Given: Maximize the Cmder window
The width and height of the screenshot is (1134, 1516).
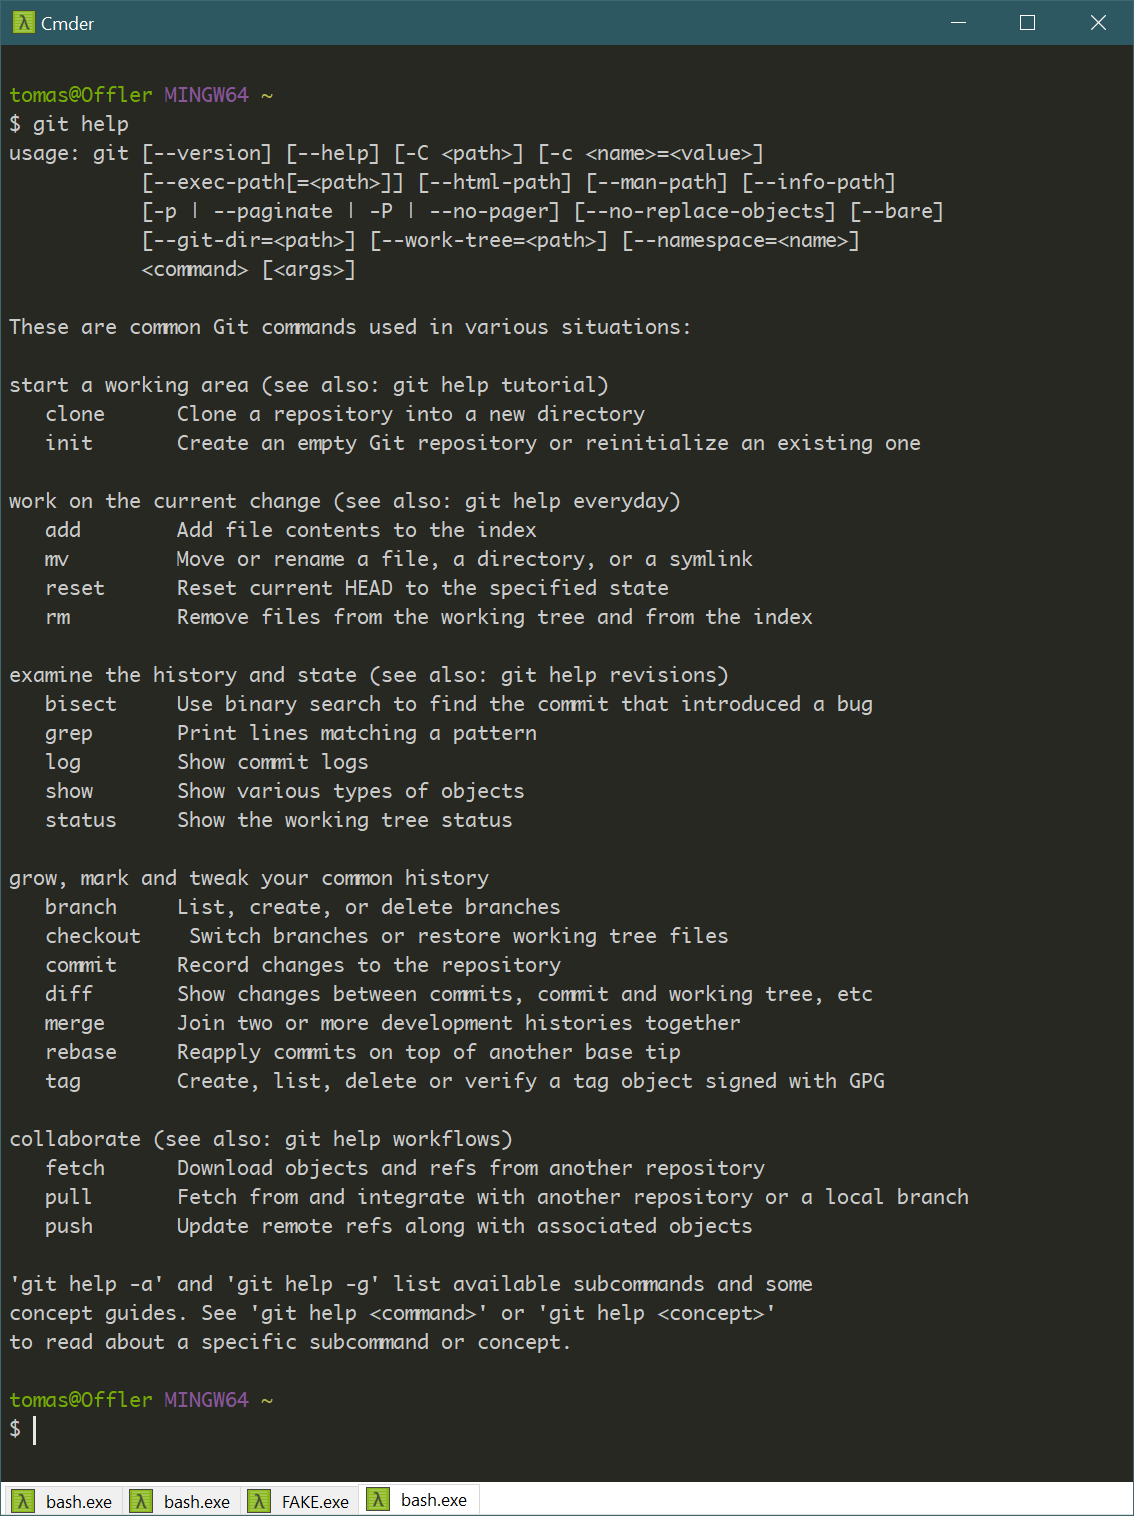Looking at the screenshot, I should [x=1027, y=22].
